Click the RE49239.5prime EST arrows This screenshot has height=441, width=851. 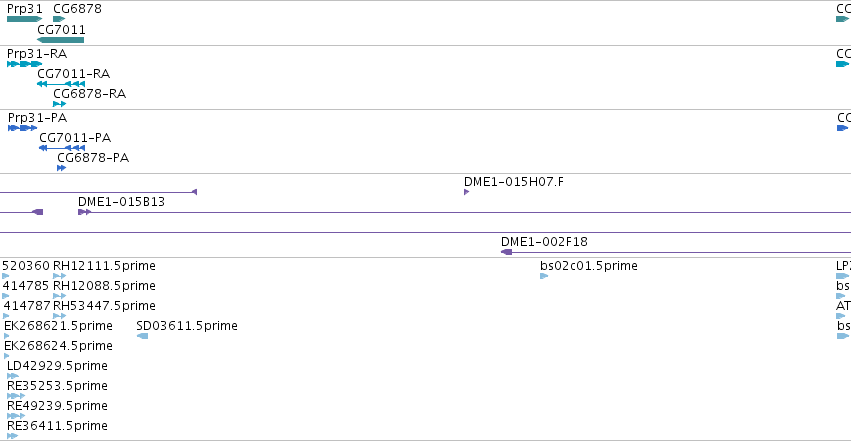pos(16,416)
